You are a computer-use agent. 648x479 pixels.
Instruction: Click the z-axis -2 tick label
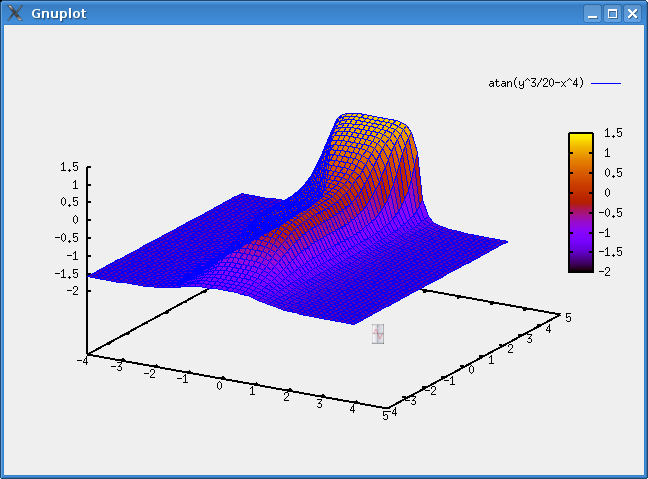(70, 291)
